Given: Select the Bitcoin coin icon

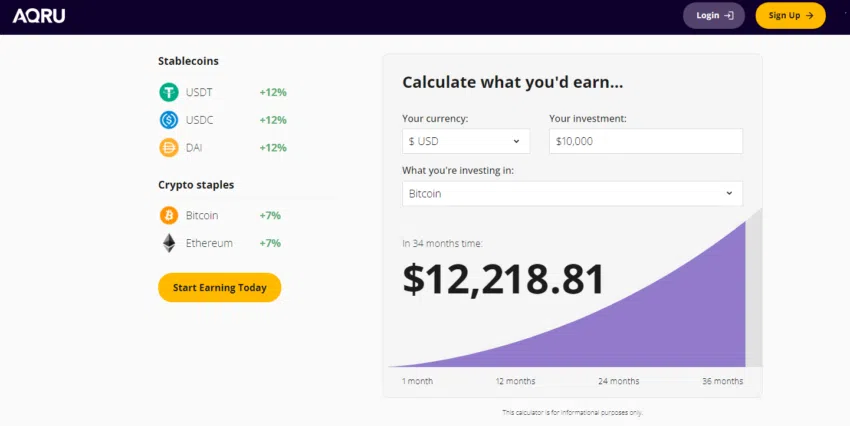Looking at the screenshot, I should coord(169,215).
